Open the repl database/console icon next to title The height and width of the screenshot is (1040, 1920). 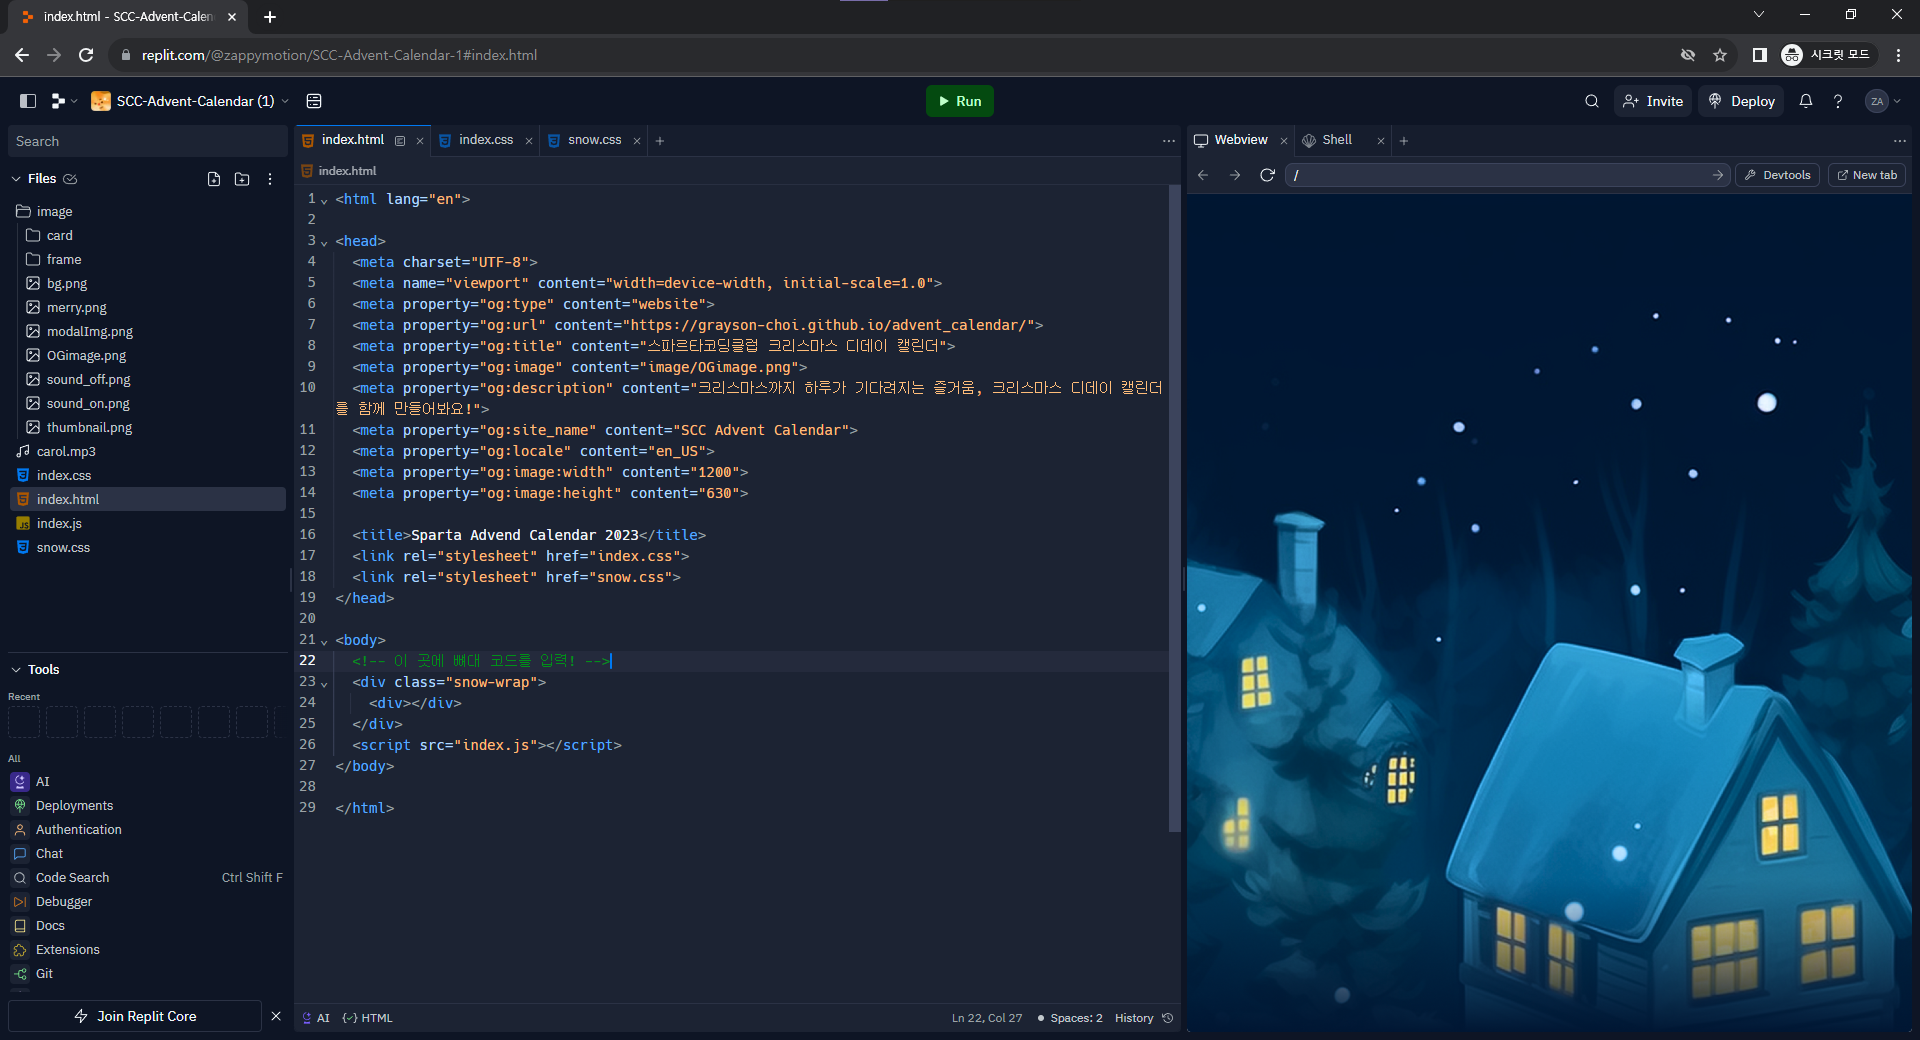[x=314, y=101]
